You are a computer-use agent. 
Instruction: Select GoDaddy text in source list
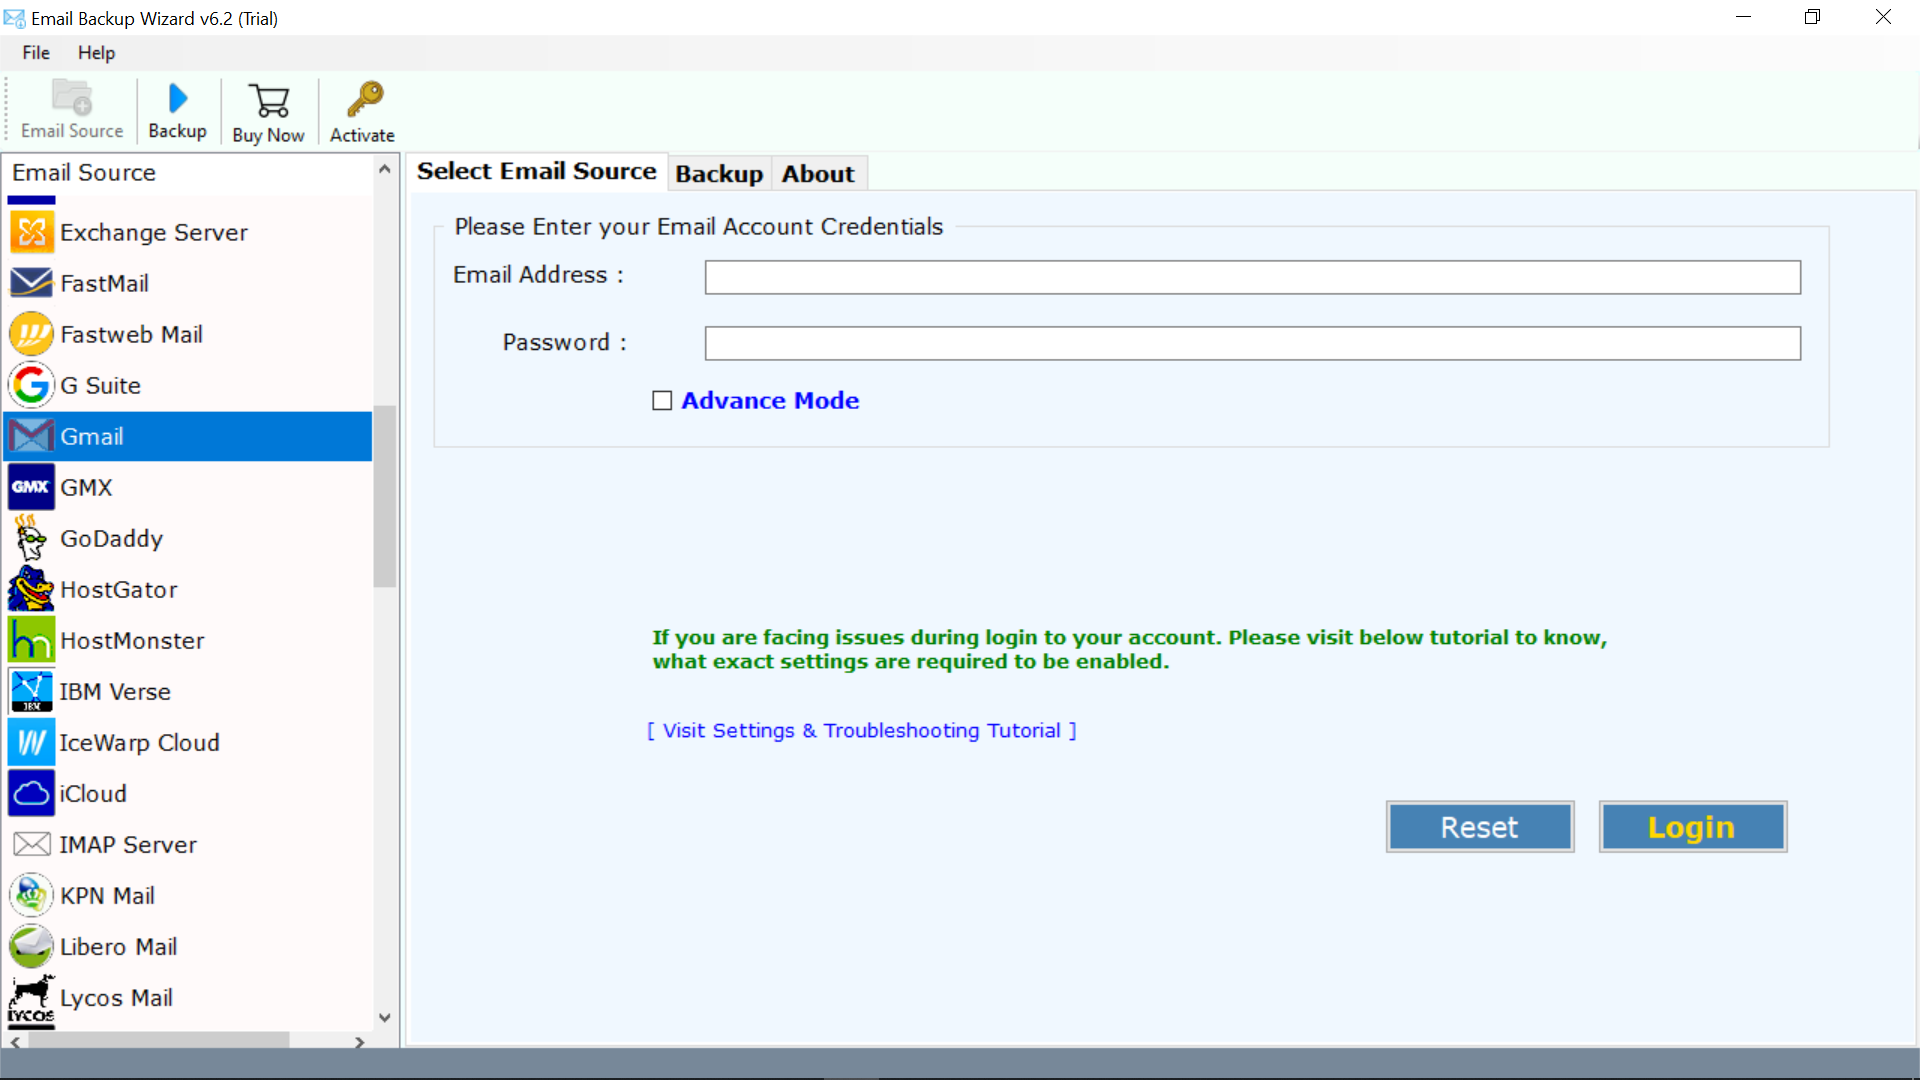coord(111,538)
